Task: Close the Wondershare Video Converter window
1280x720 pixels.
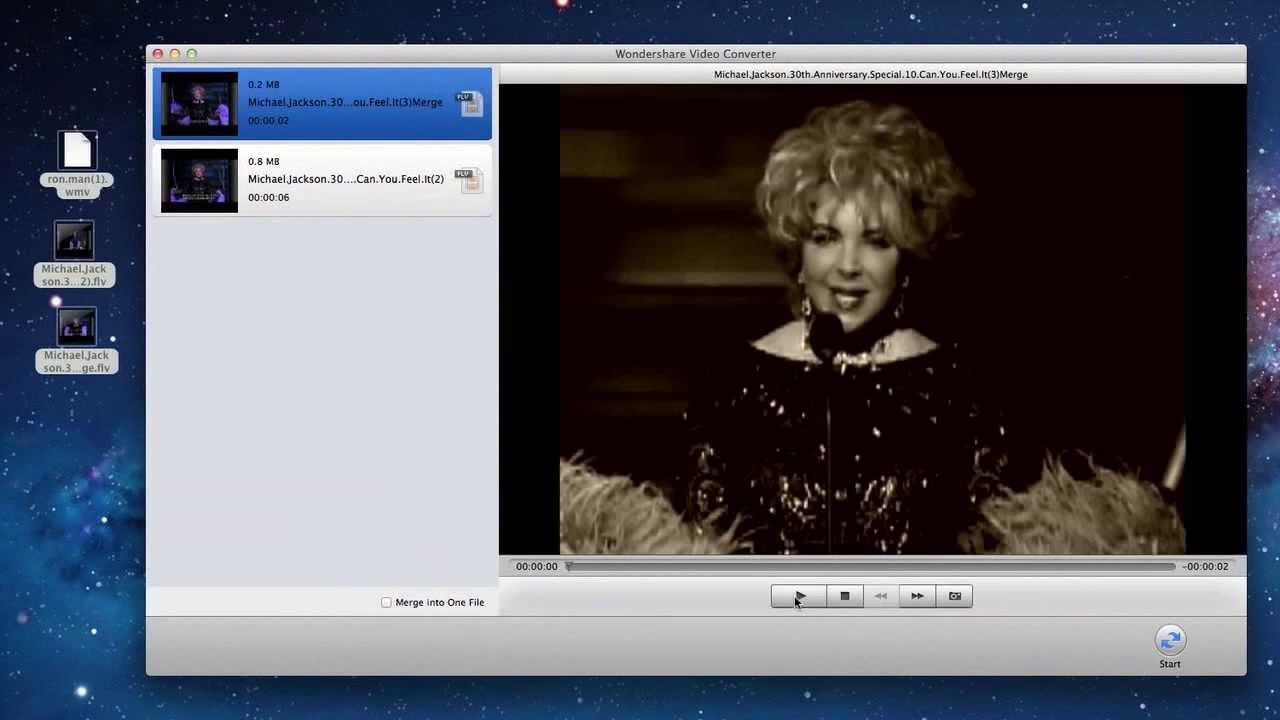Action: point(158,54)
